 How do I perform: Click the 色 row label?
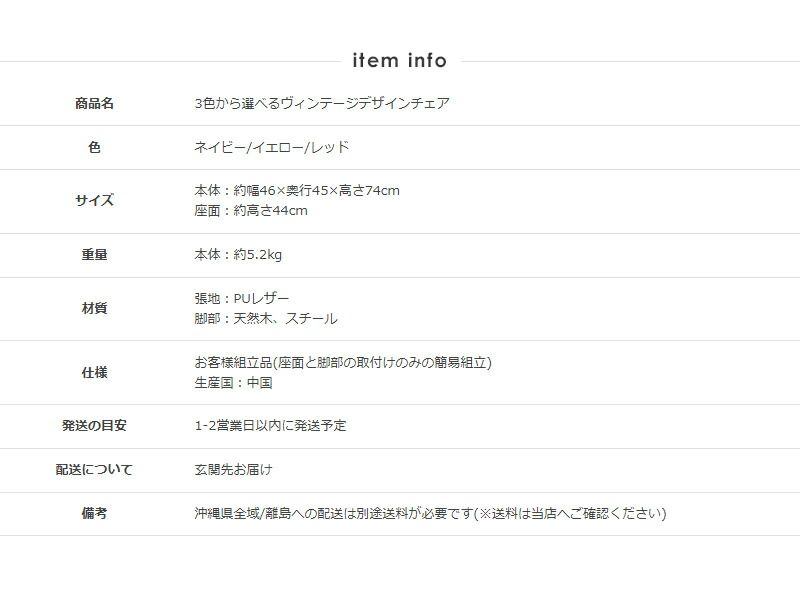pos(94,147)
